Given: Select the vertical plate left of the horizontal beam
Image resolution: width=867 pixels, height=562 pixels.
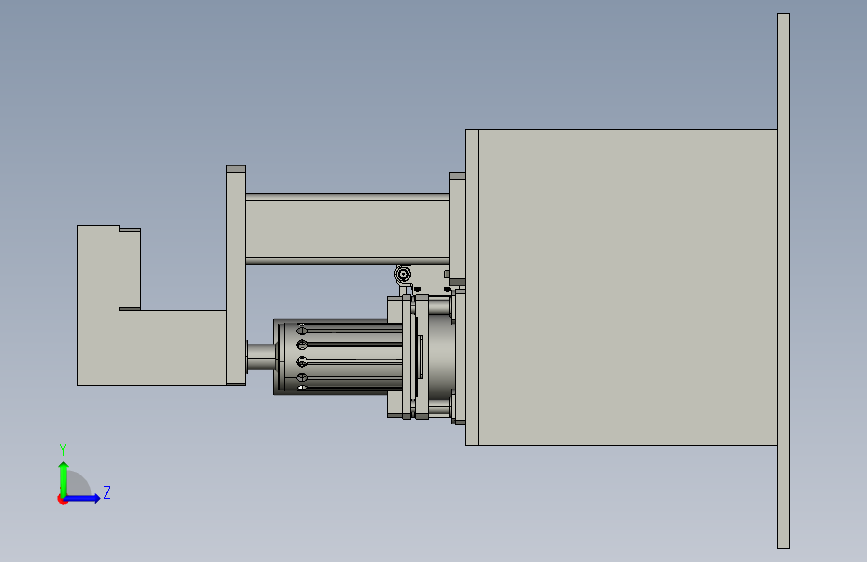Looking at the screenshot, I should [x=236, y=275].
